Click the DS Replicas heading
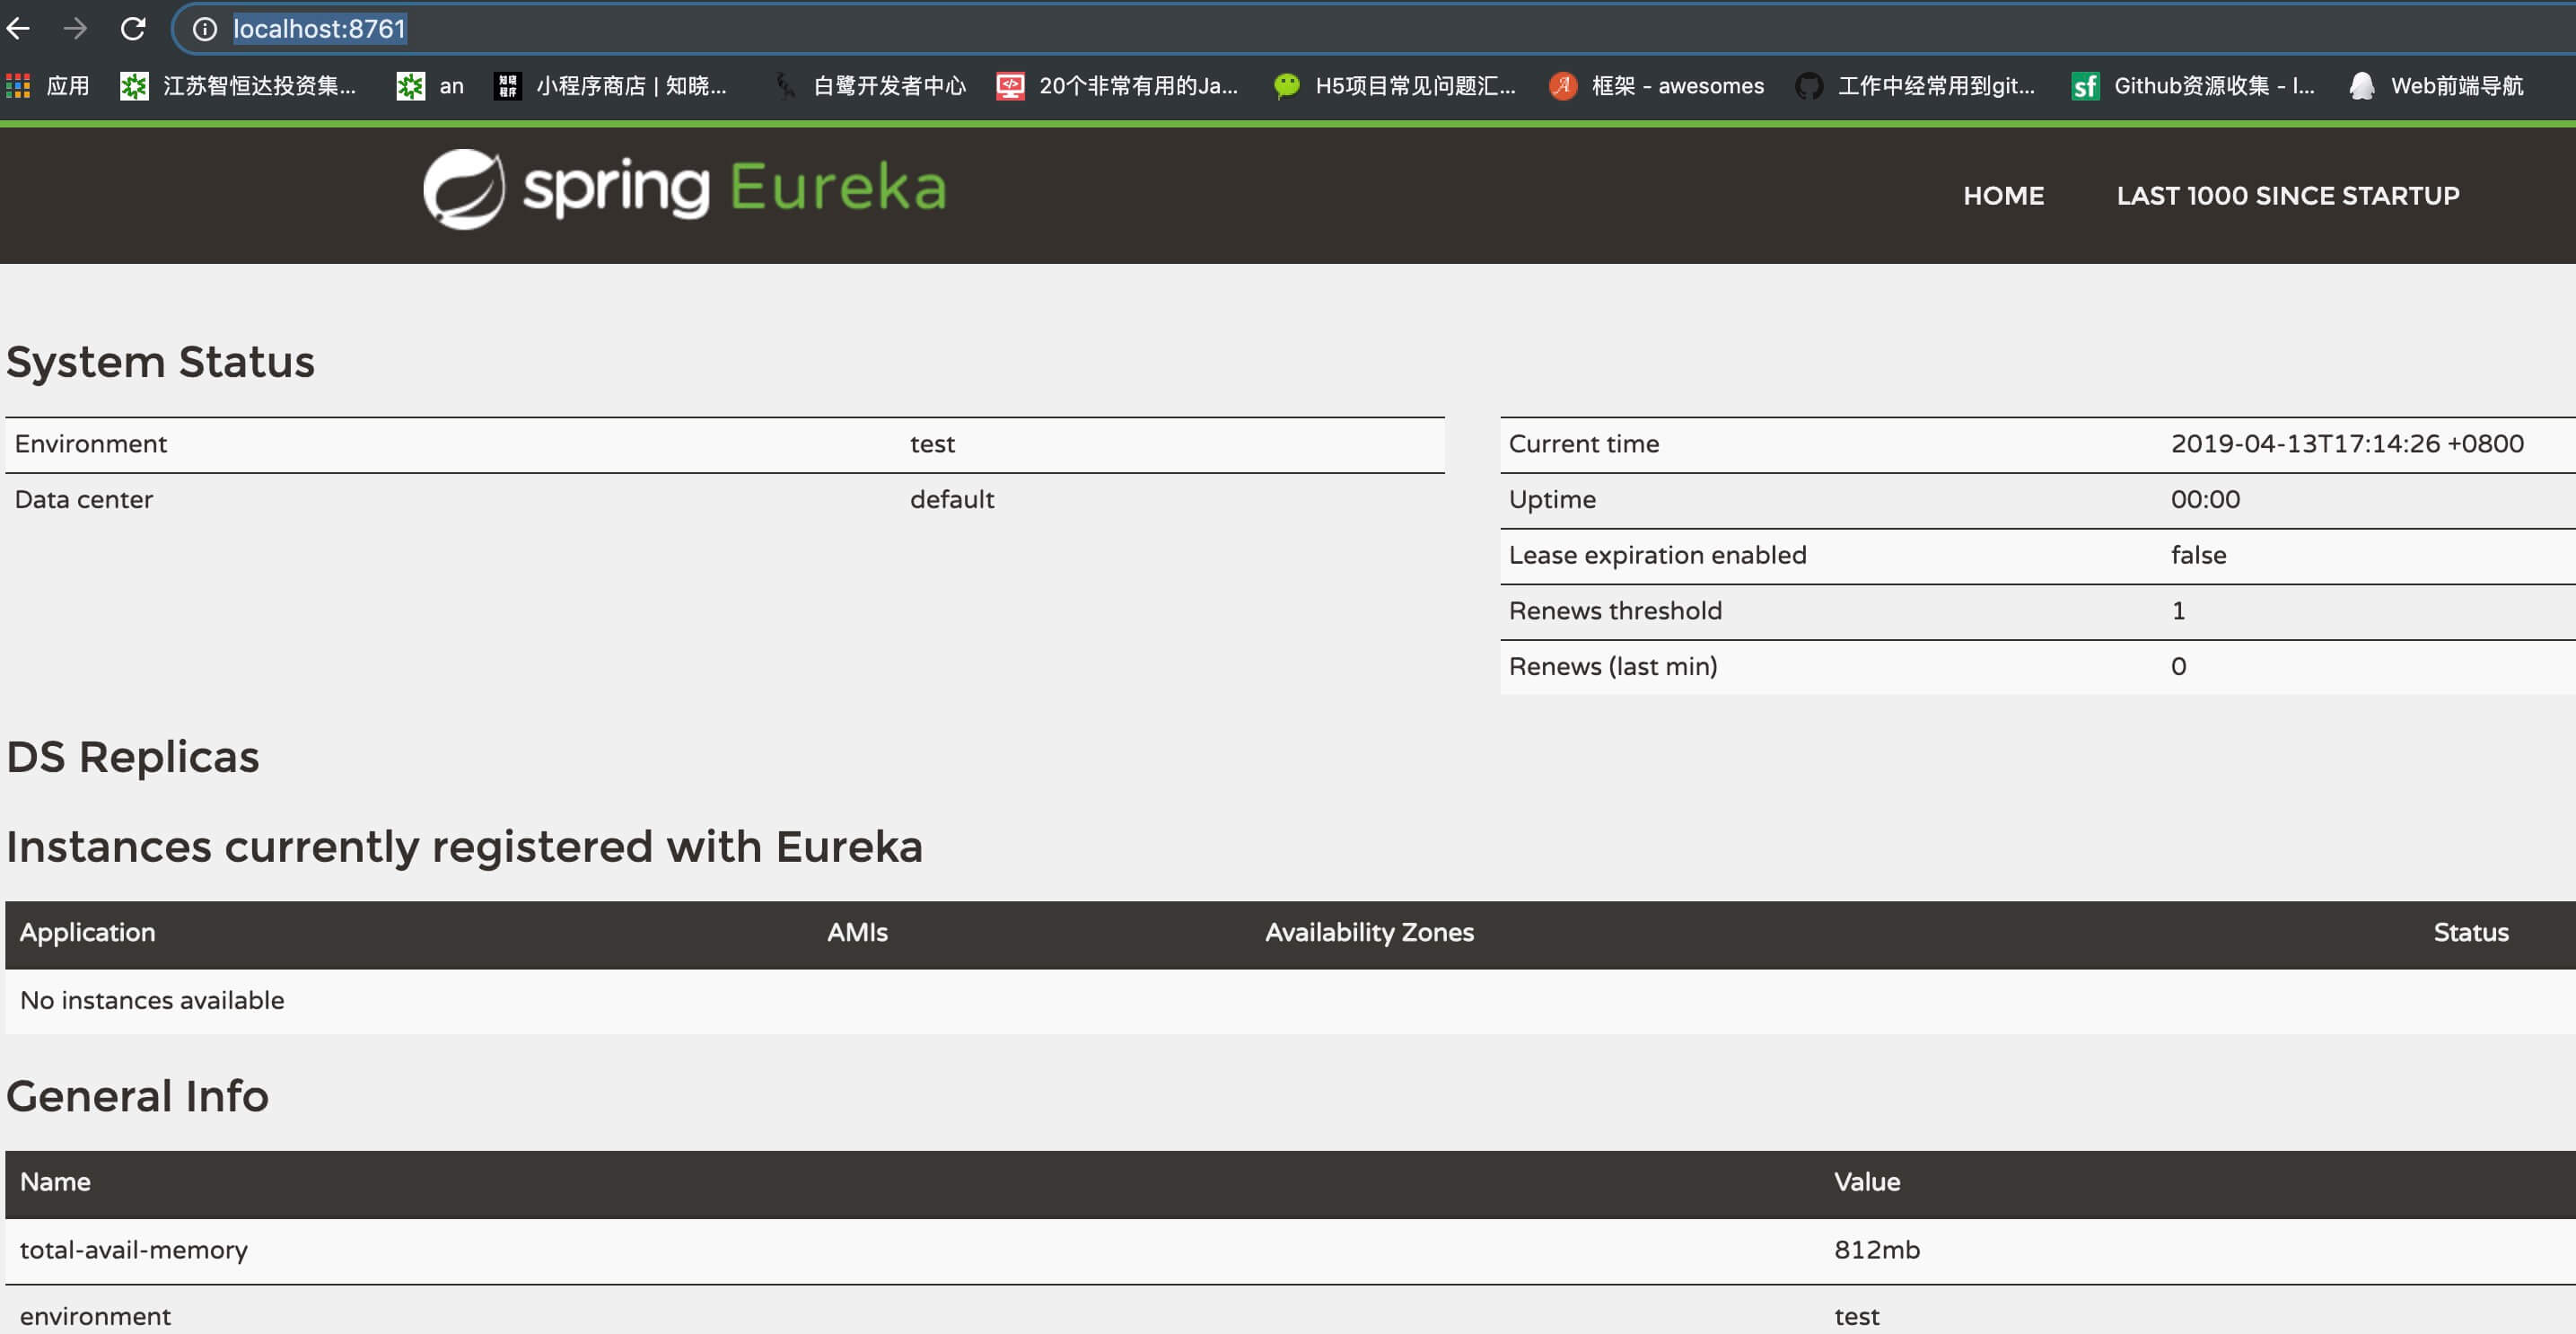 tap(133, 757)
